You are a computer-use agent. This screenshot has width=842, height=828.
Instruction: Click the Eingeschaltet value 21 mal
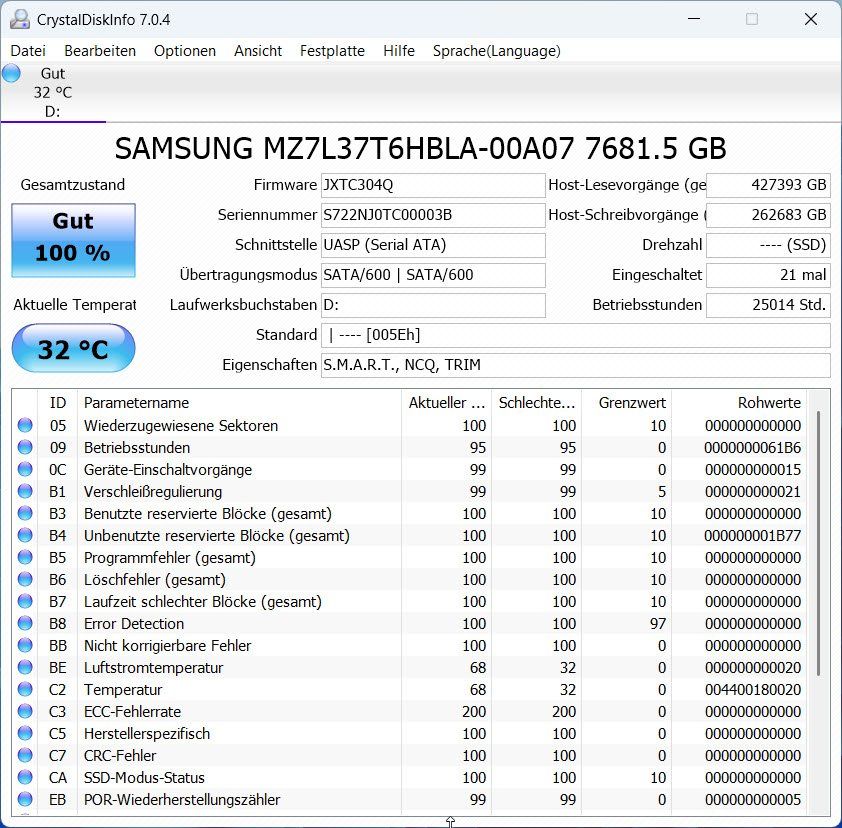pos(768,275)
